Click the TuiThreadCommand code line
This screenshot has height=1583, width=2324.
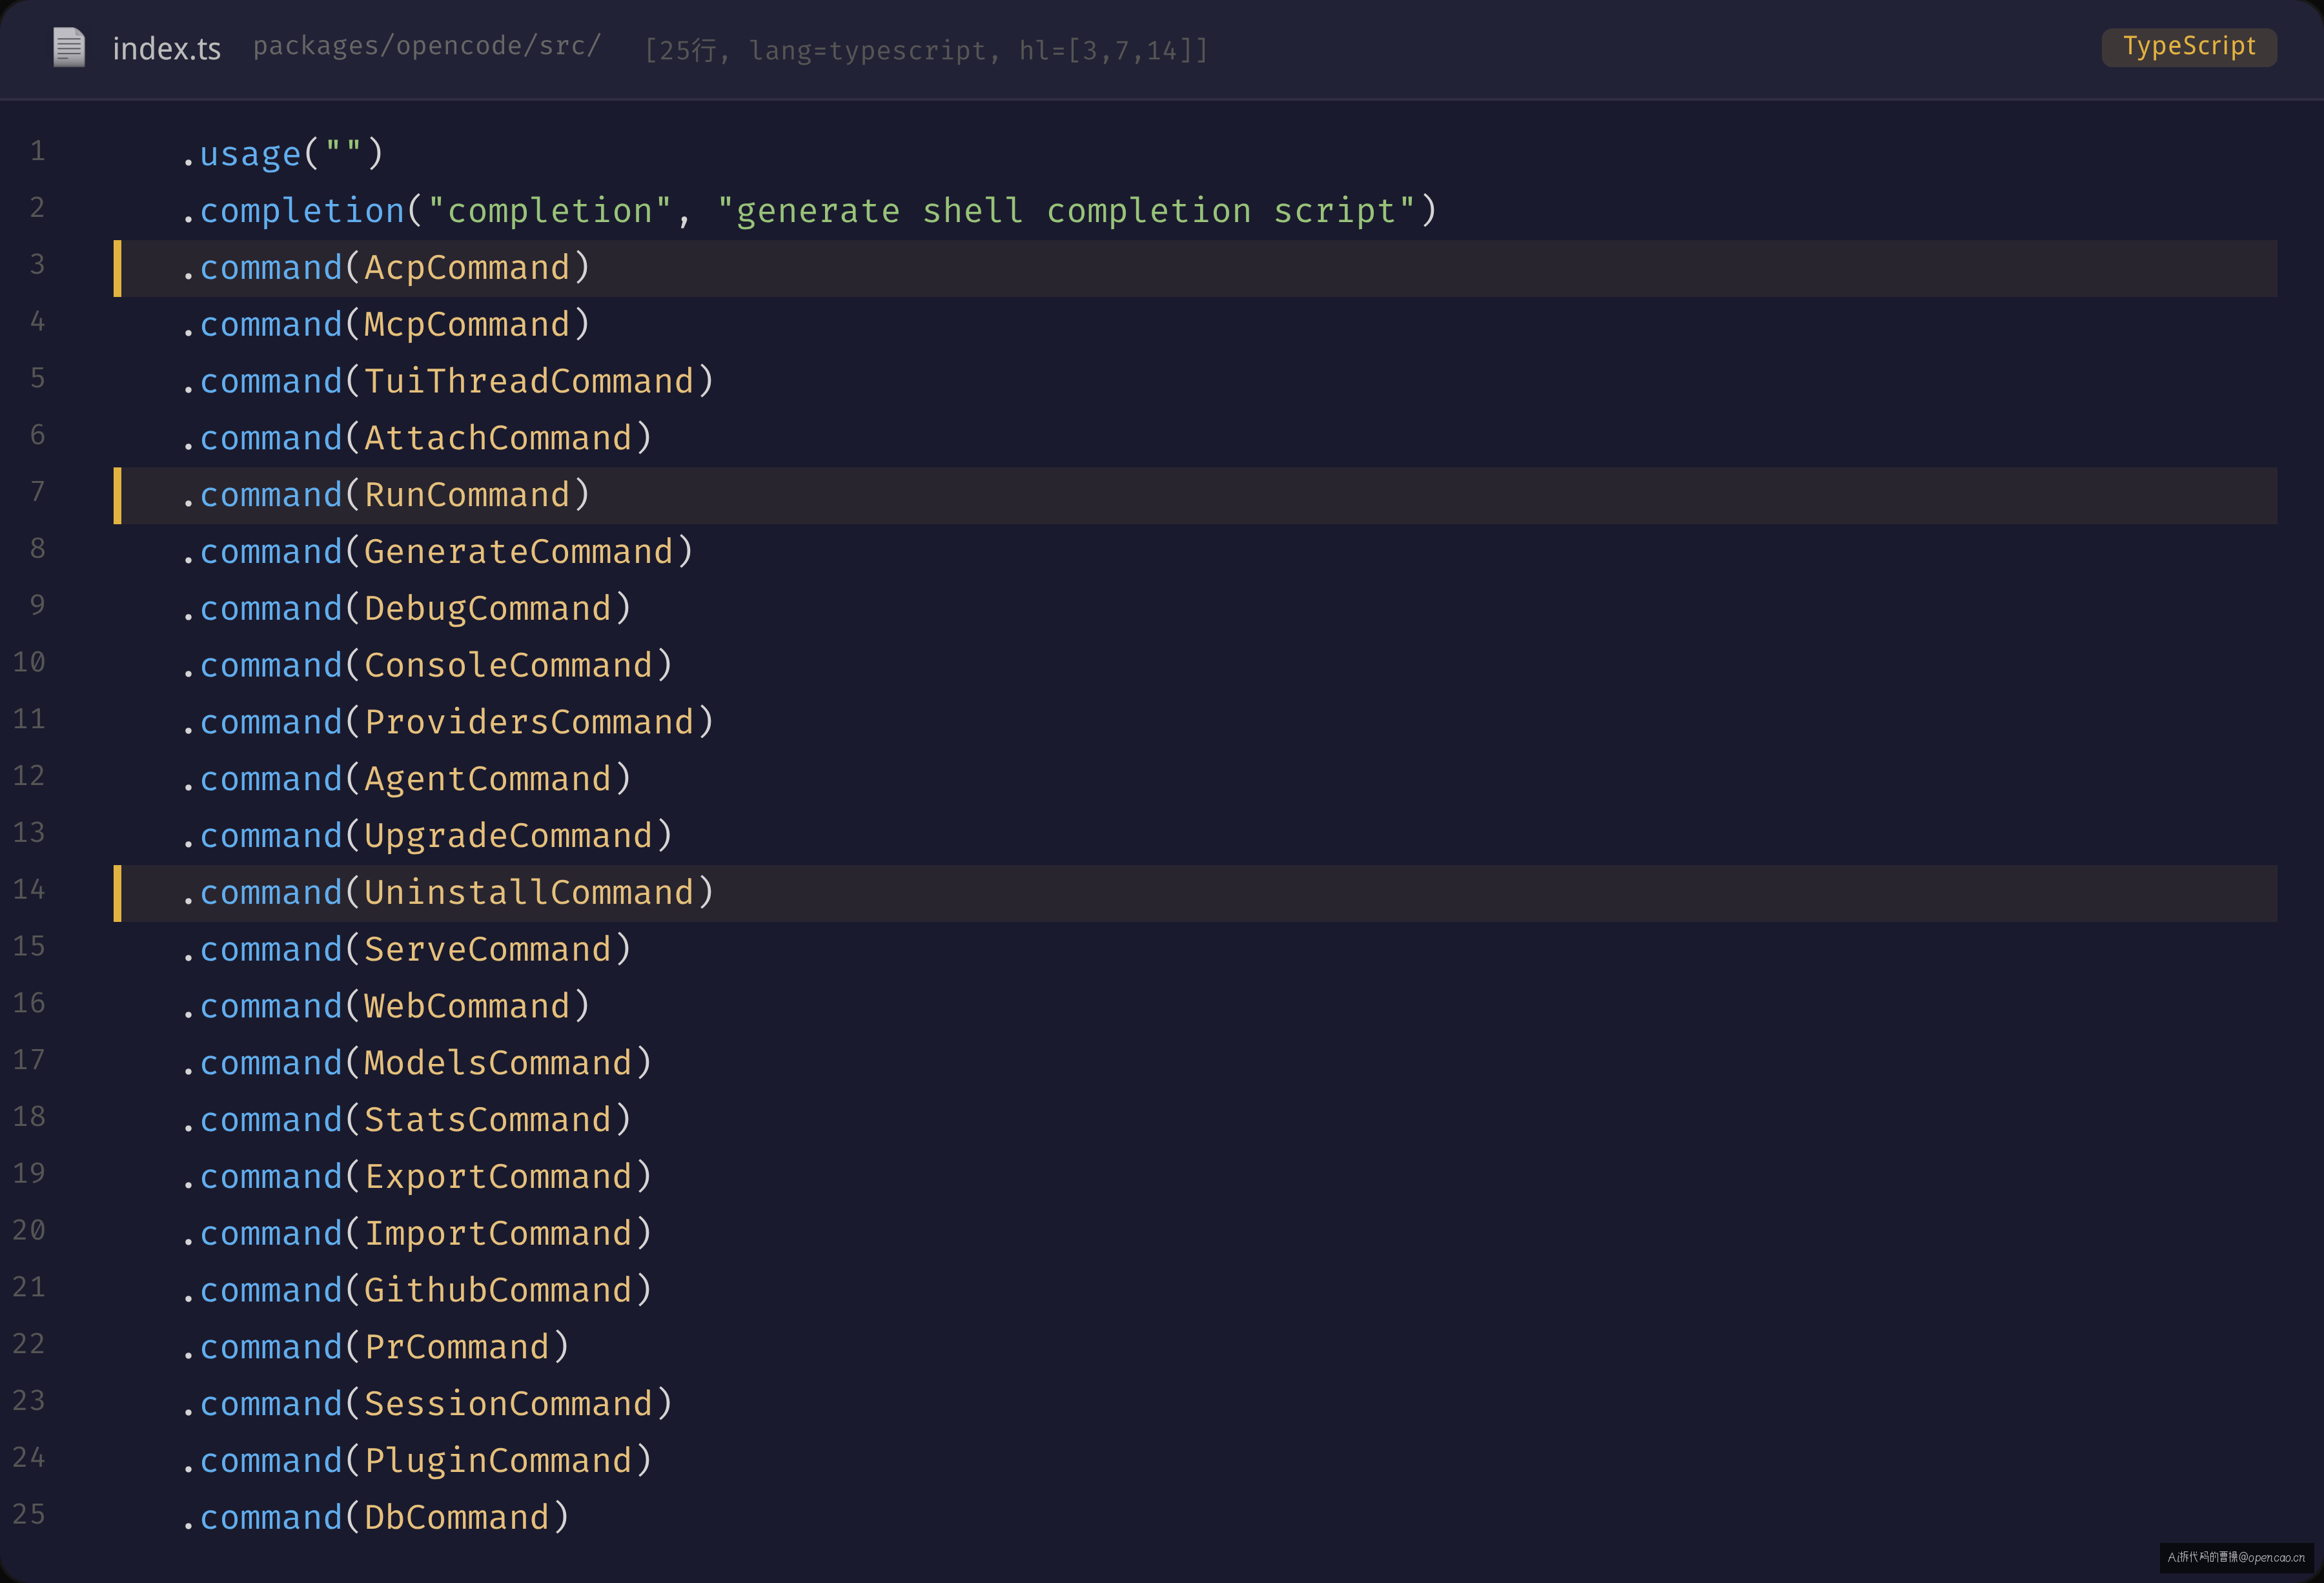click(x=448, y=382)
